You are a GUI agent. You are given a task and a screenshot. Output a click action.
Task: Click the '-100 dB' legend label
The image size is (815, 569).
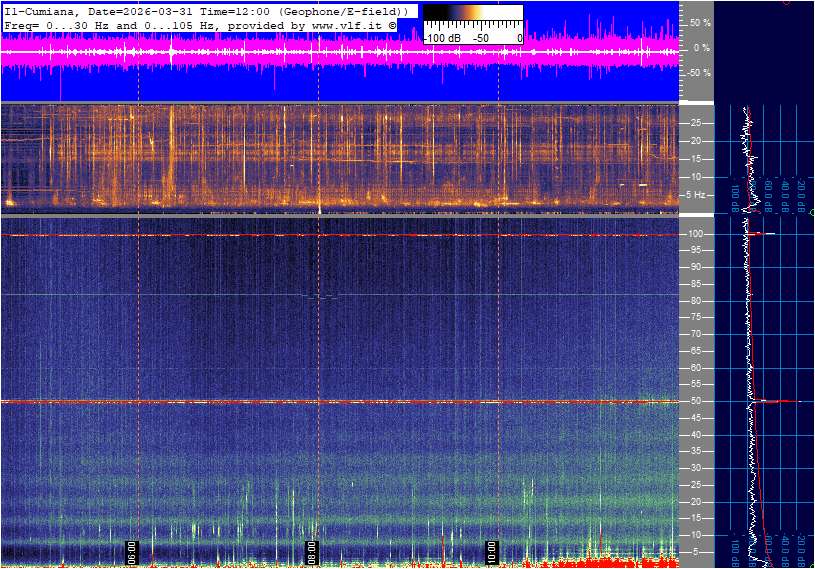click(442, 38)
